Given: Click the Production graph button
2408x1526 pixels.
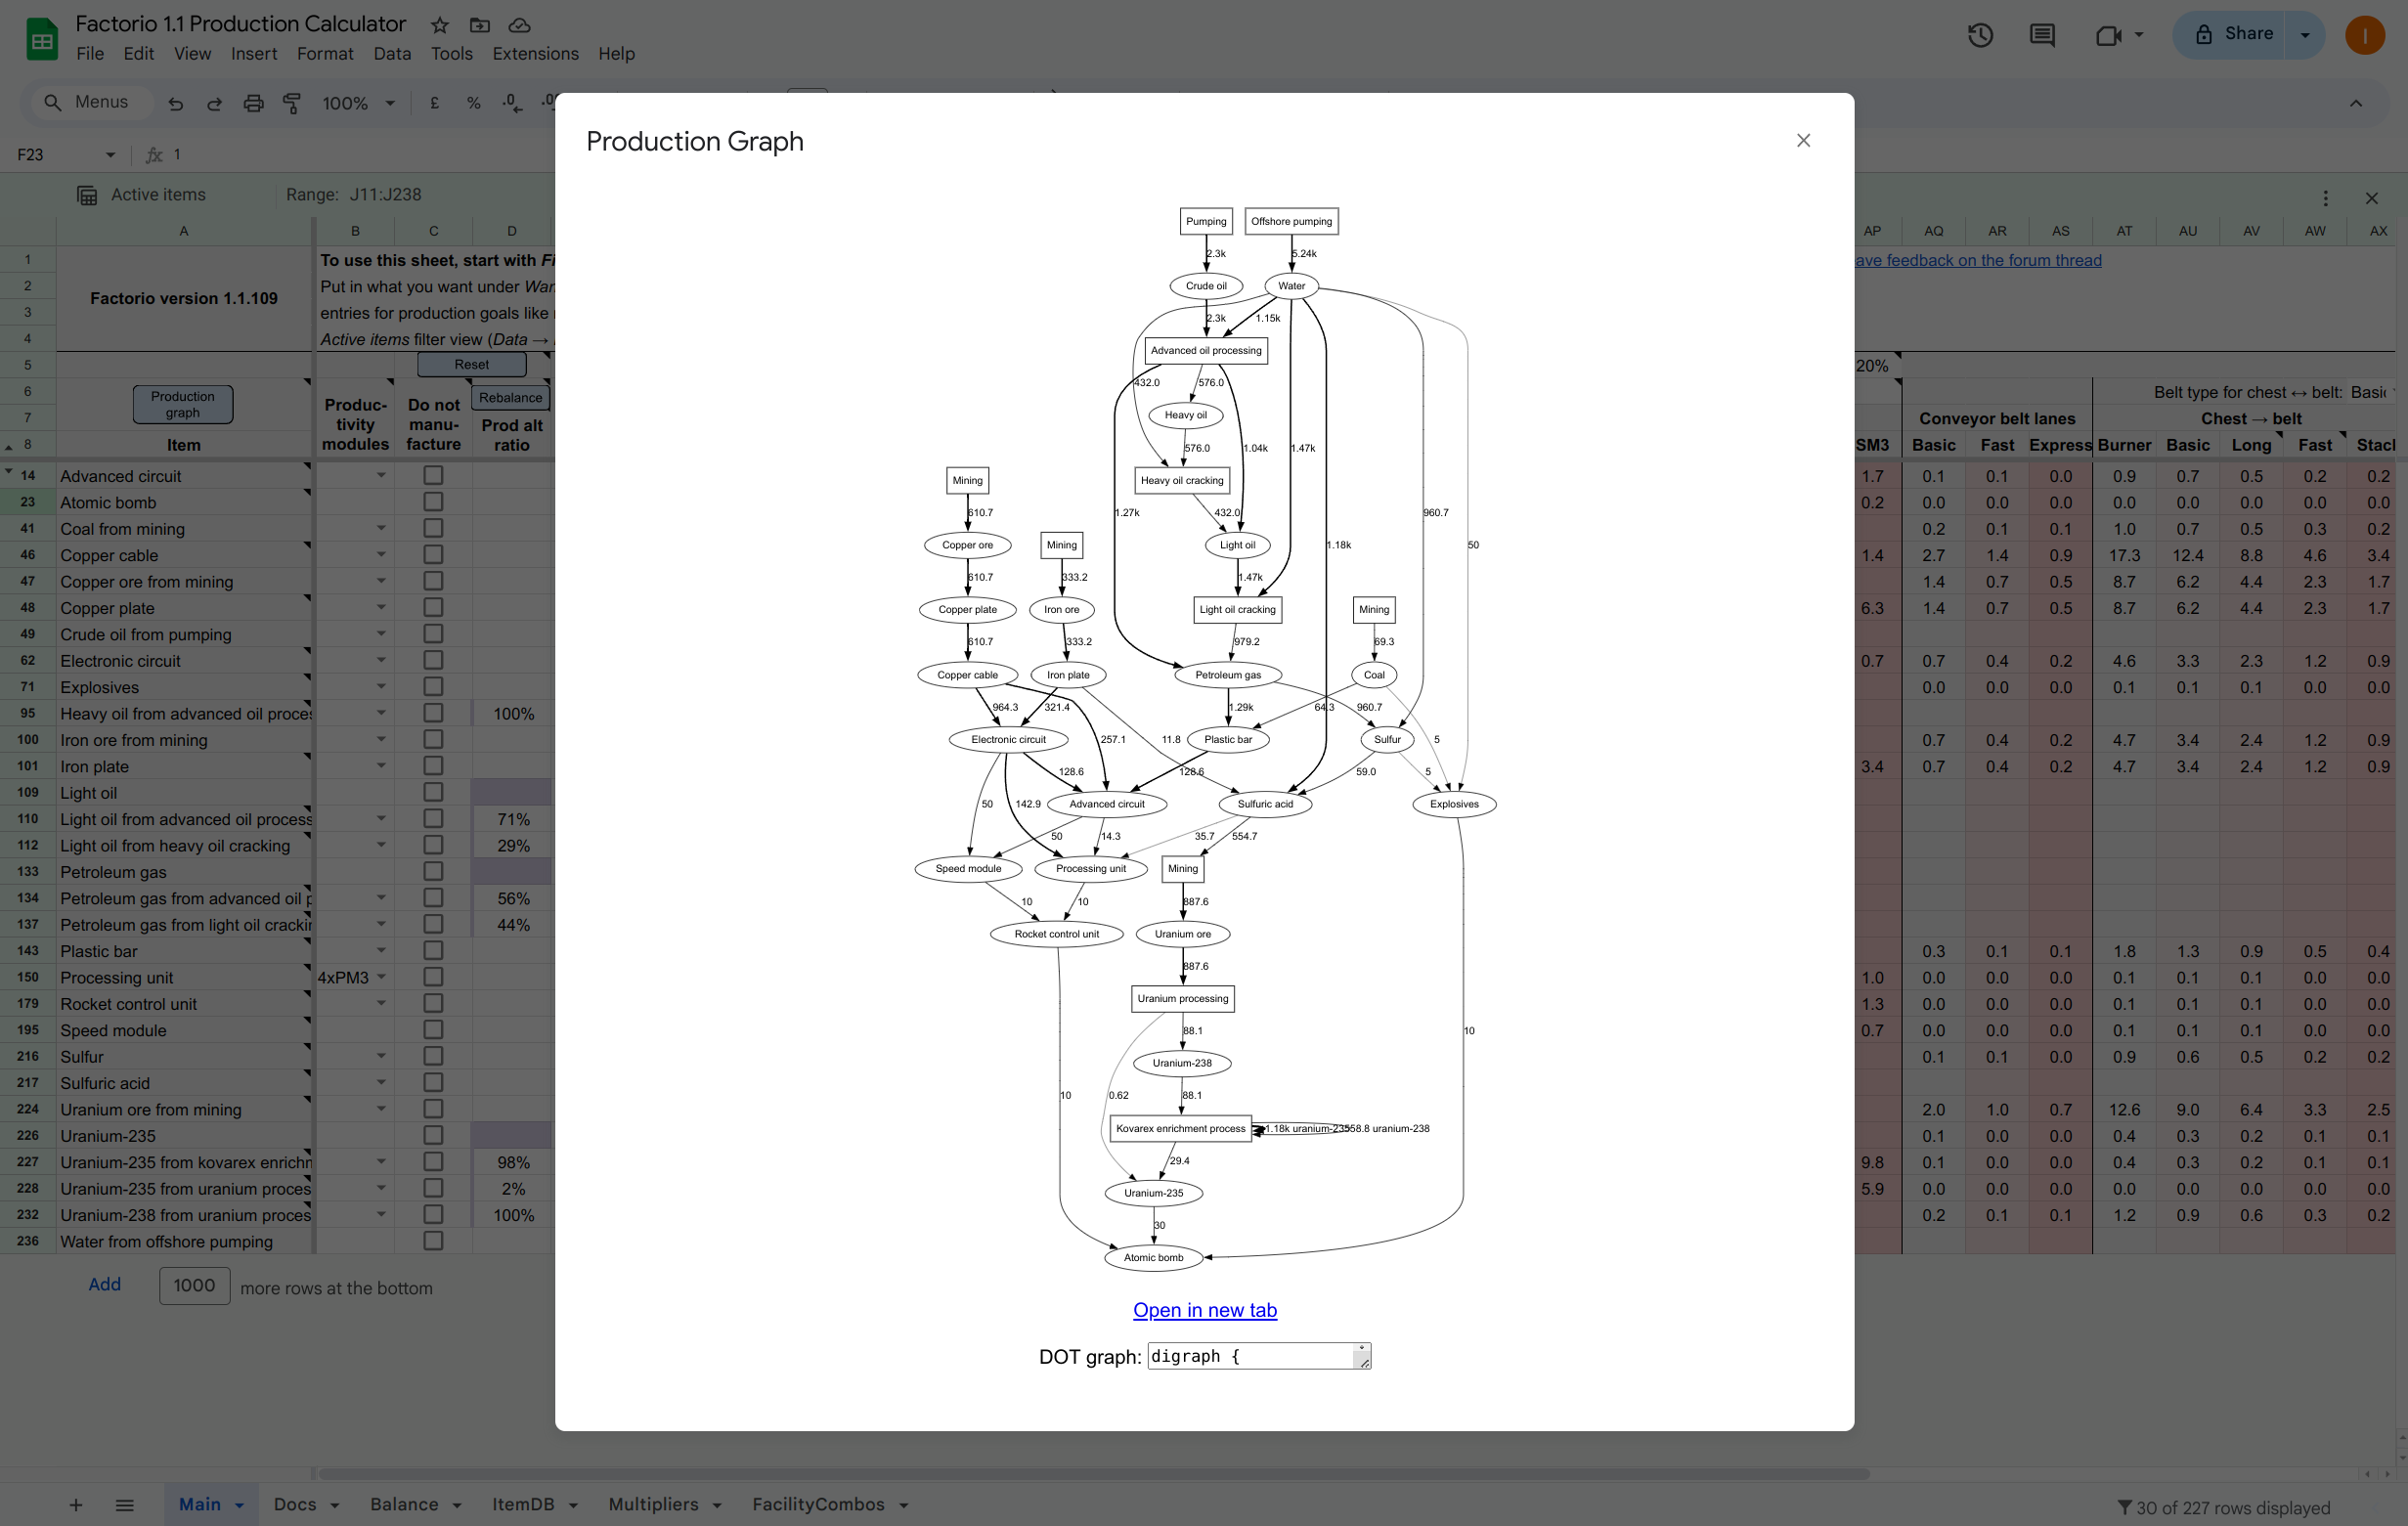Looking at the screenshot, I should [x=182, y=404].
